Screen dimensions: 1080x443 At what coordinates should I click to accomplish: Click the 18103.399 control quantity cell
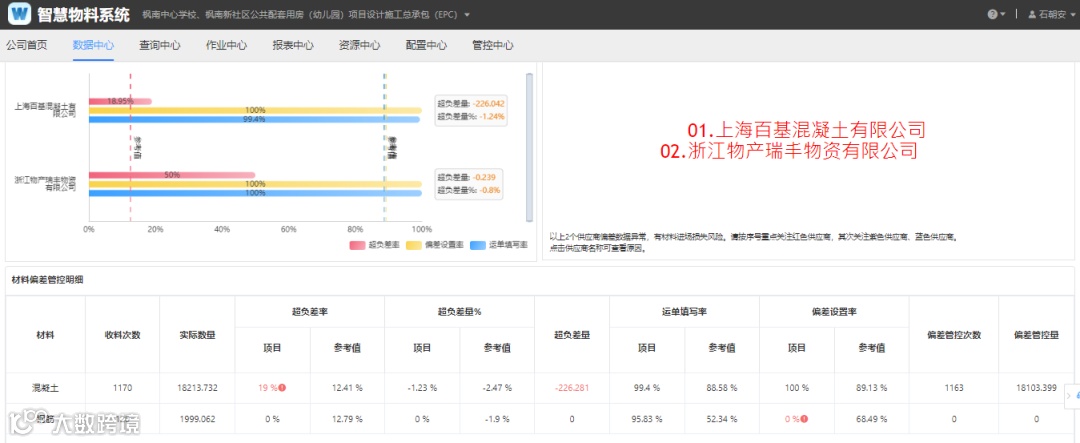pos(1035,388)
